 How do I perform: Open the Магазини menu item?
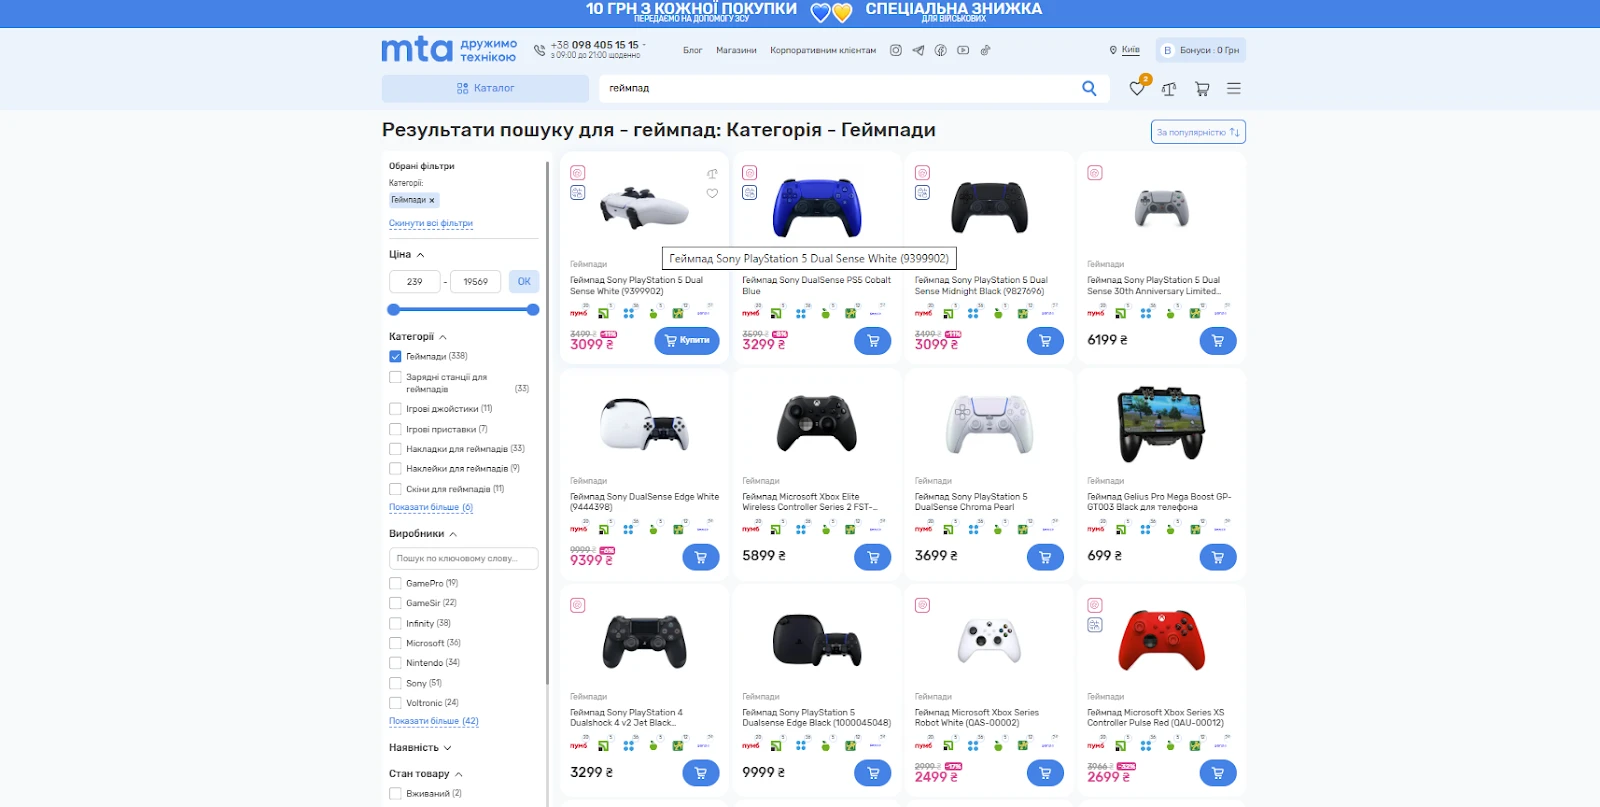tap(736, 50)
